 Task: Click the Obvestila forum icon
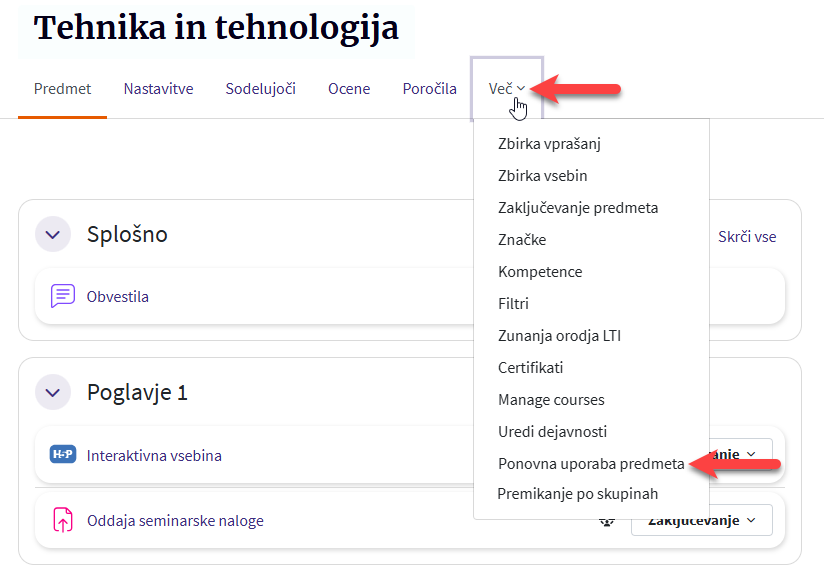click(63, 296)
